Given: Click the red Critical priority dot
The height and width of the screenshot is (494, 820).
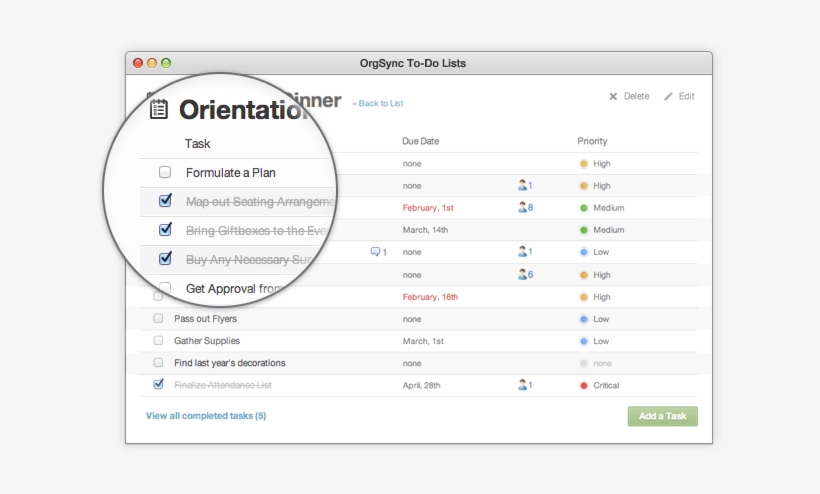Looking at the screenshot, I should (x=584, y=385).
